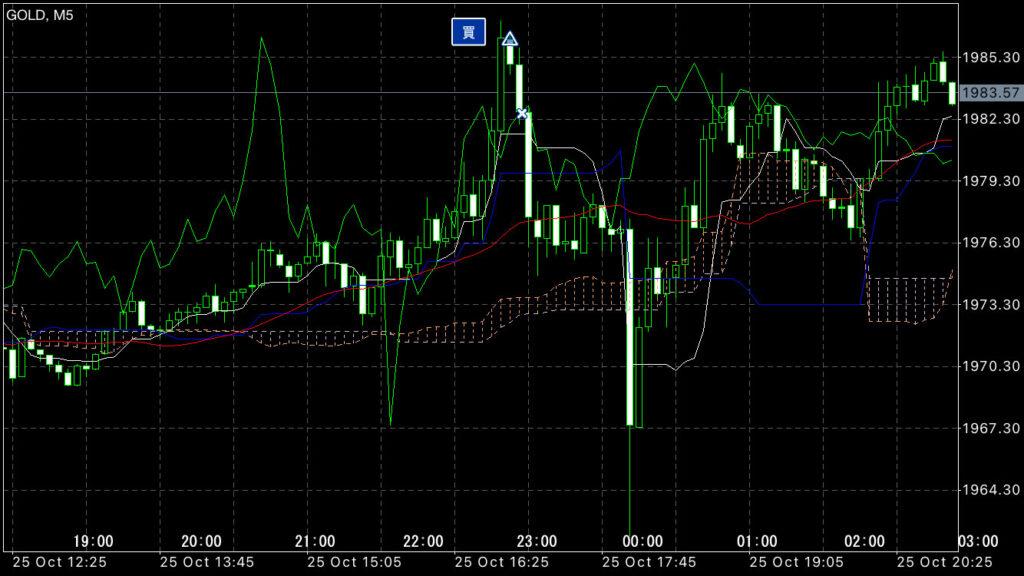Click the 25 Oct 16:25 date label
Image resolution: width=1024 pixels, height=576 pixels.
[502, 562]
